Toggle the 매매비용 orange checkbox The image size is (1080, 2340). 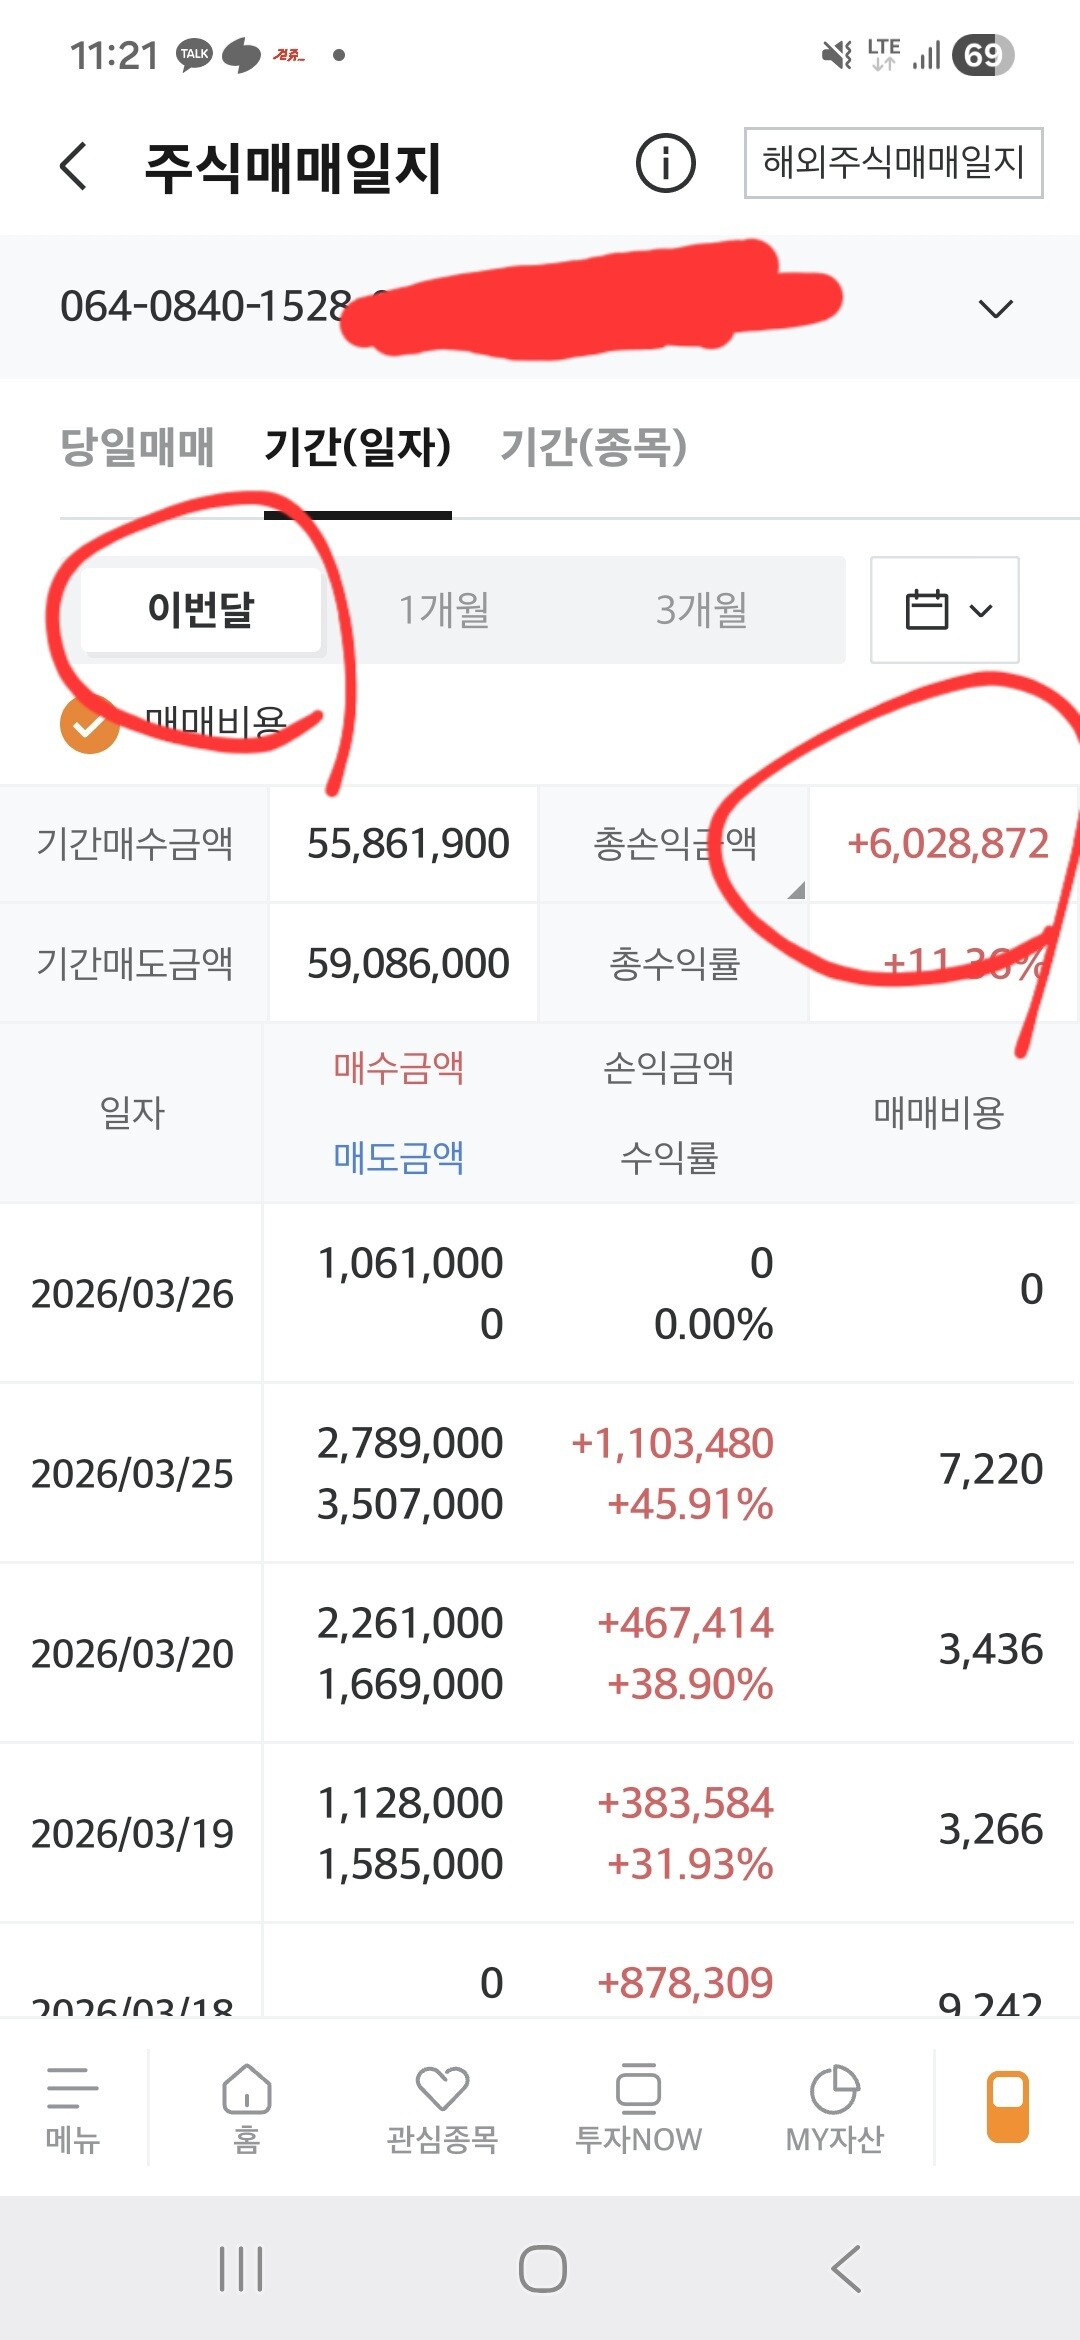(90, 724)
